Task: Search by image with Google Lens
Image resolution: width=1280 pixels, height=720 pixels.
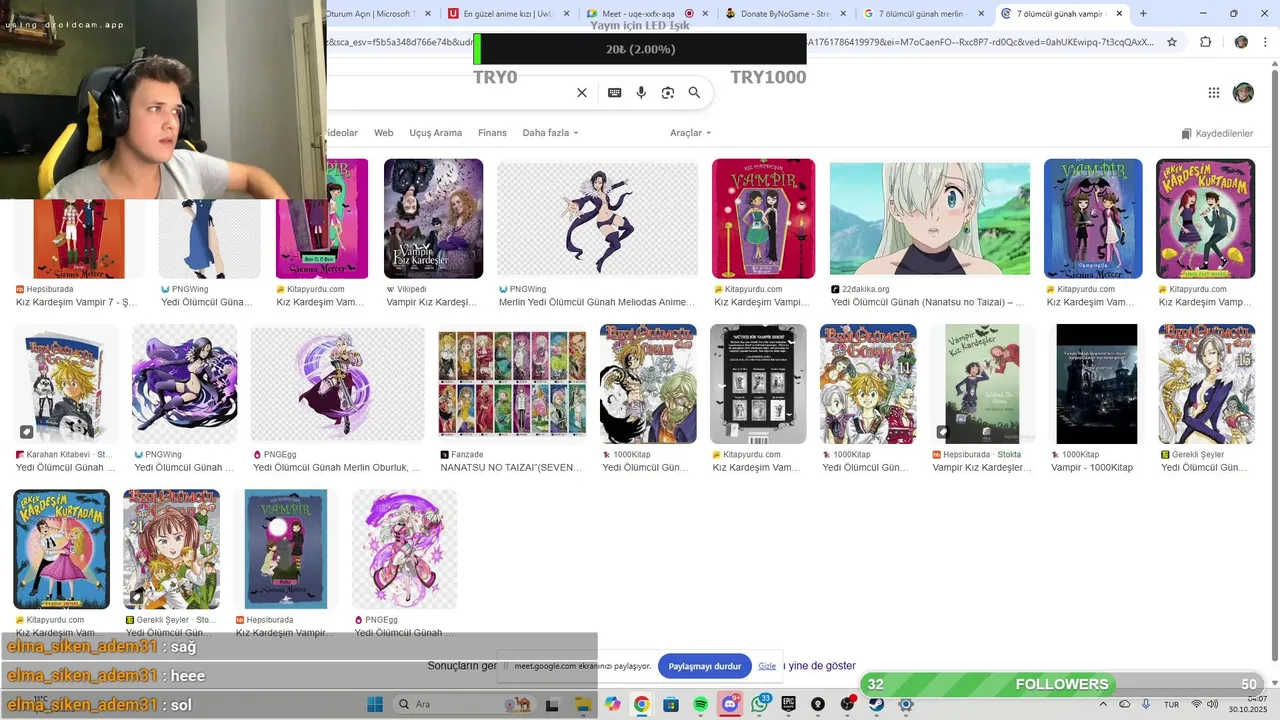Action: (x=668, y=93)
